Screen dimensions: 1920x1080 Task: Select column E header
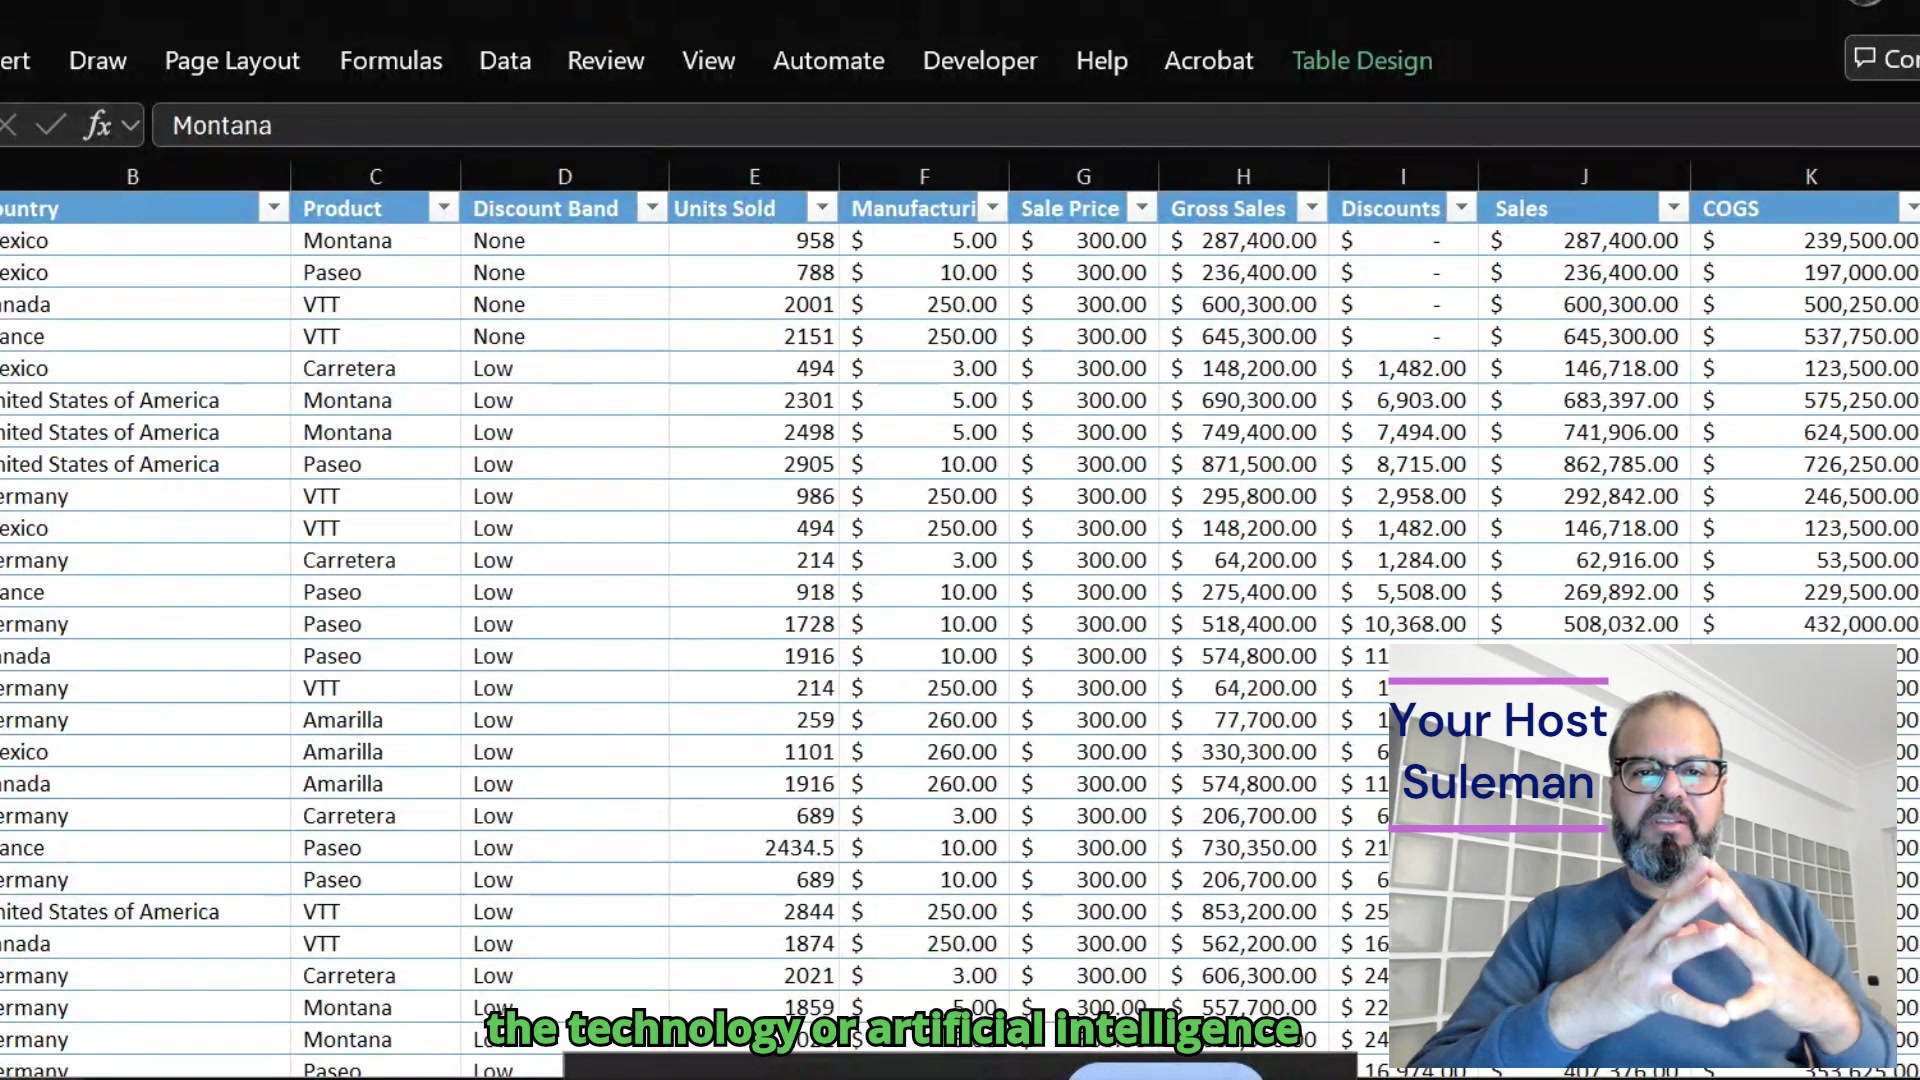tap(755, 177)
